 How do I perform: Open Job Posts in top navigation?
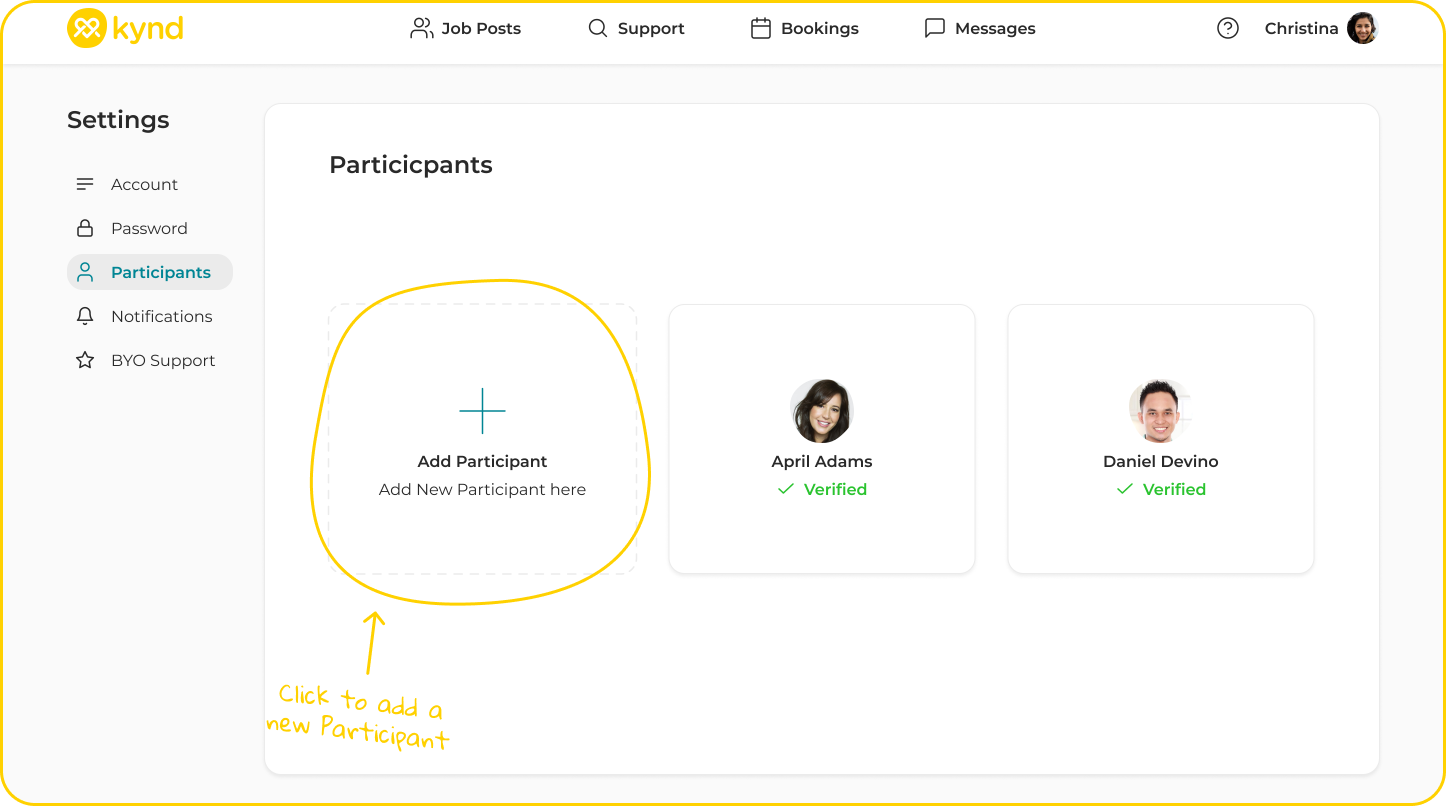(466, 29)
